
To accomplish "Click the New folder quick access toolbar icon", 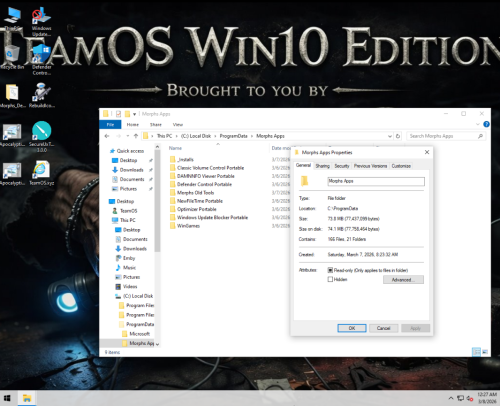I will (x=127, y=114).
